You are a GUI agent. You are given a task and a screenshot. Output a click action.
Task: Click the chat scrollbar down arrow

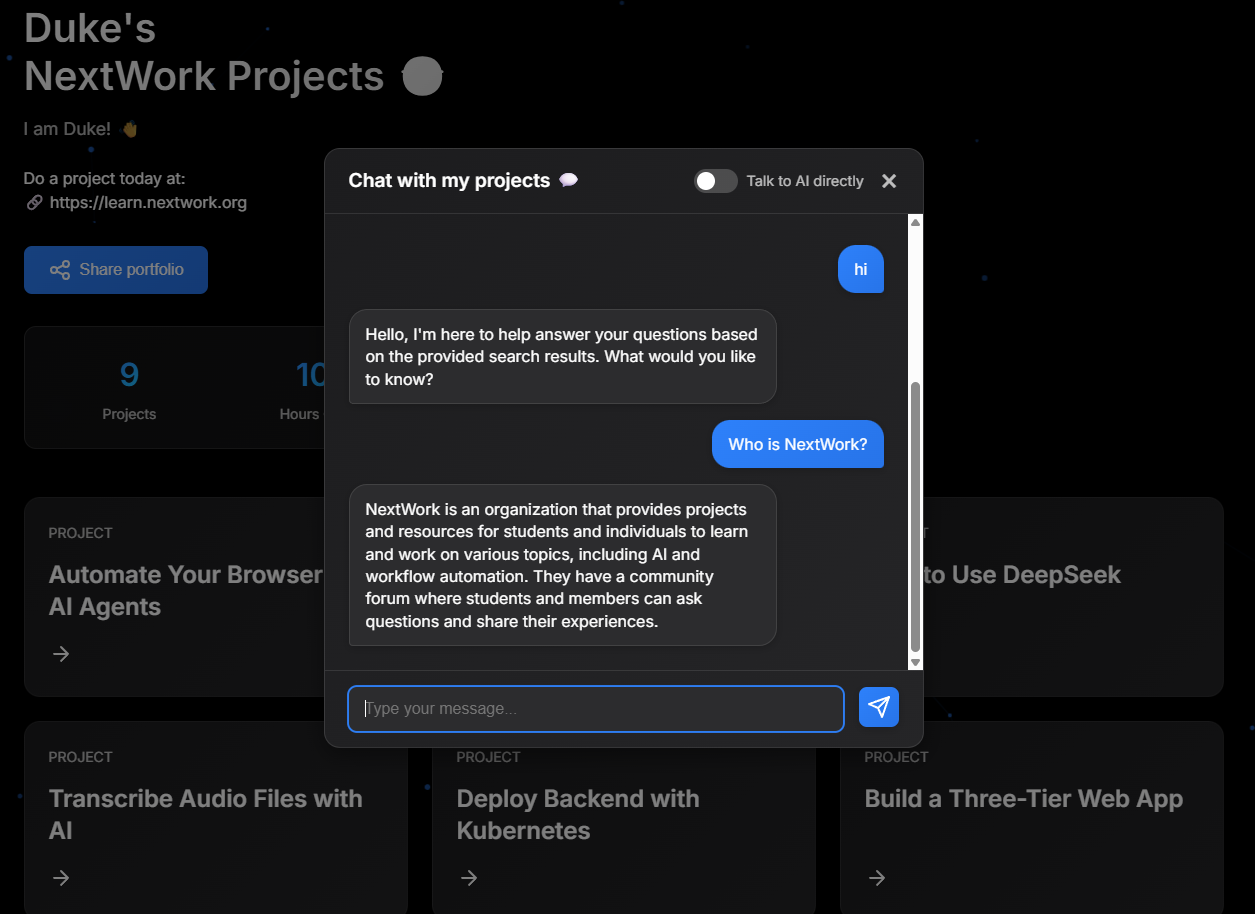(x=915, y=662)
